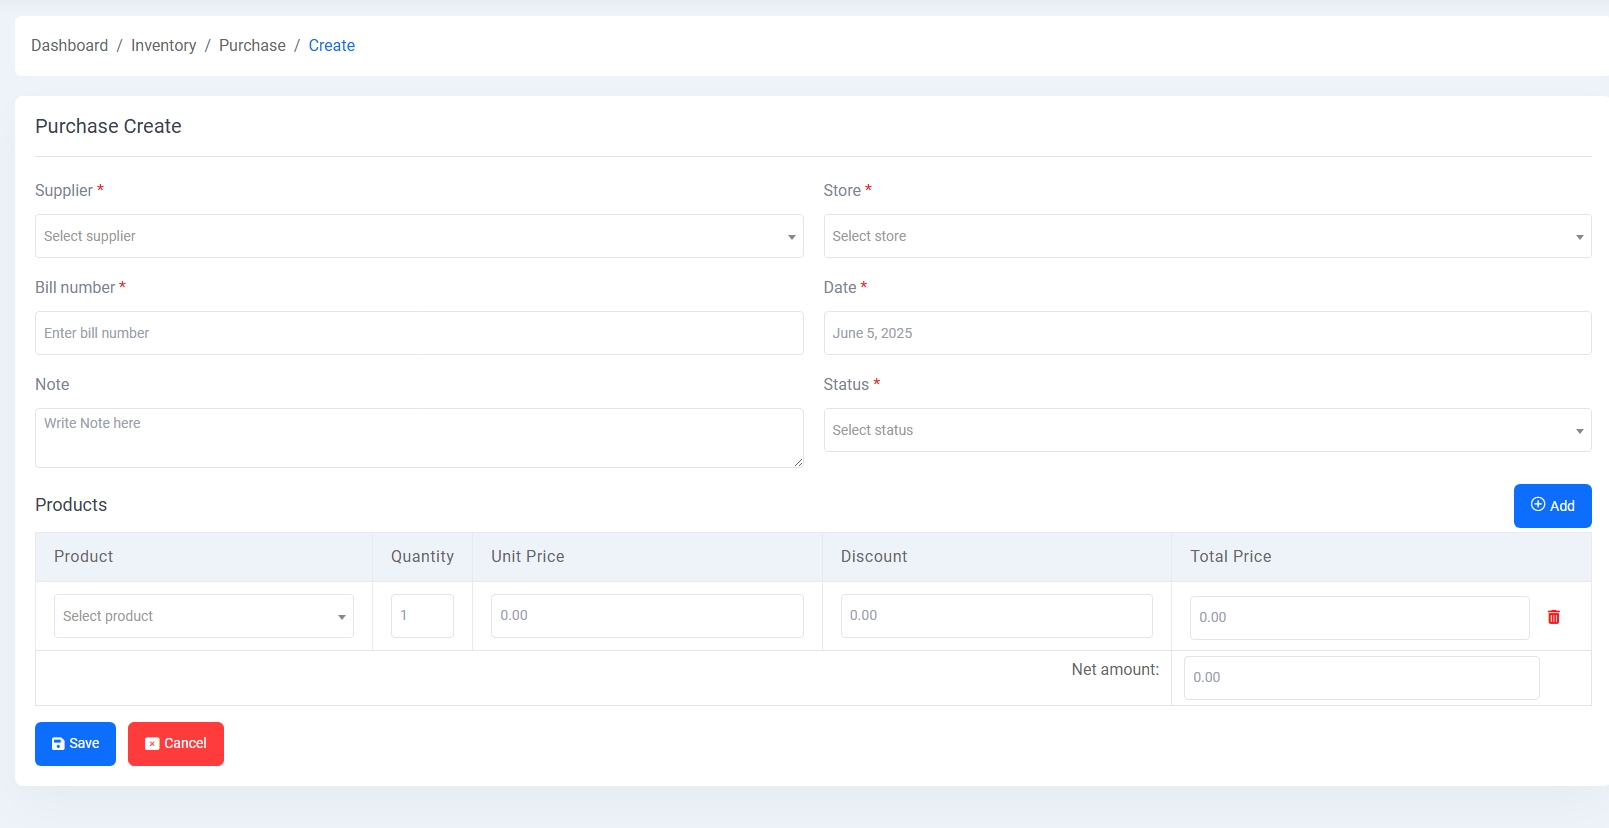Go to Dashboard breadcrumb link

click(x=69, y=46)
